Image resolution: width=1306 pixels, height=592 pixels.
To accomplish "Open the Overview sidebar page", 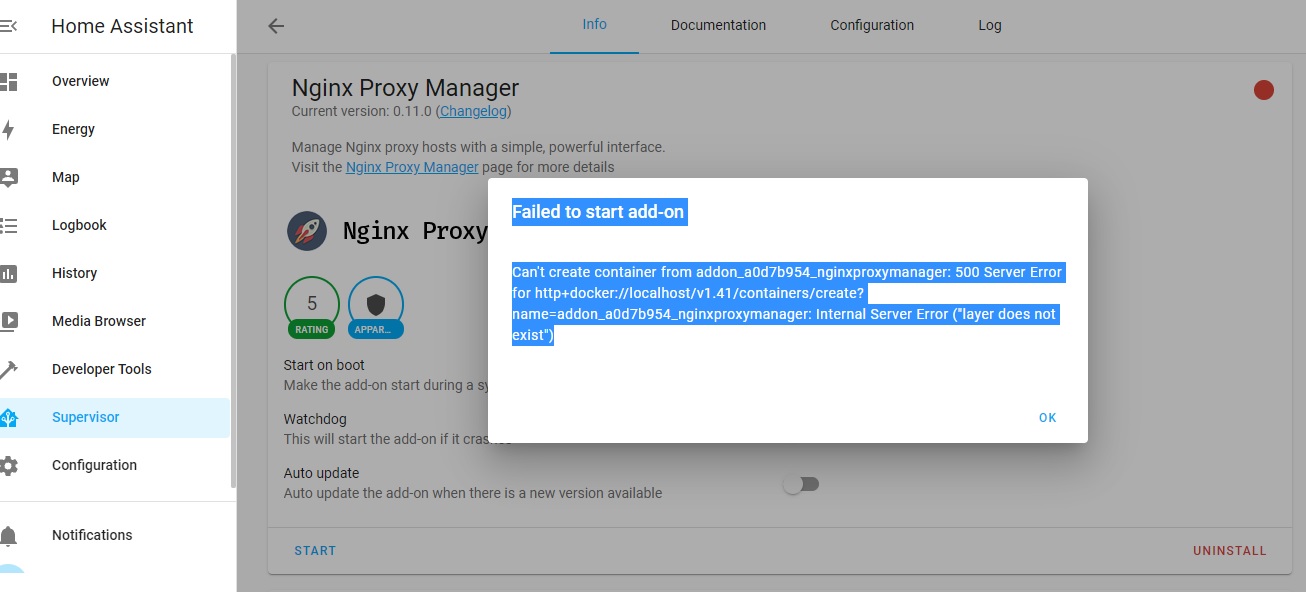I will (80, 81).
